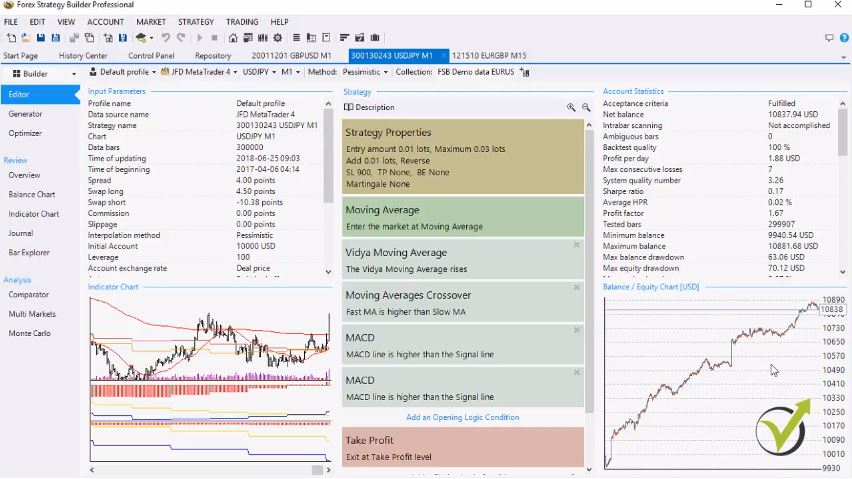This screenshot has height=479, width=852.
Task: Open the Balance Chart review
Action: [x=32, y=194]
